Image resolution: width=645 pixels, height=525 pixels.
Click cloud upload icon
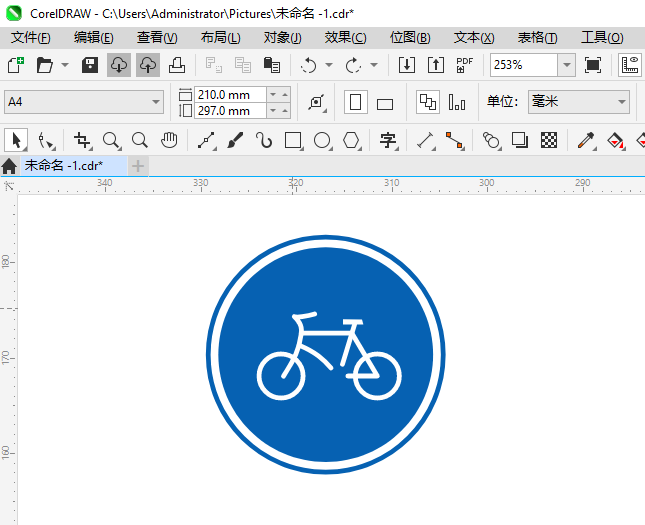[148, 65]
